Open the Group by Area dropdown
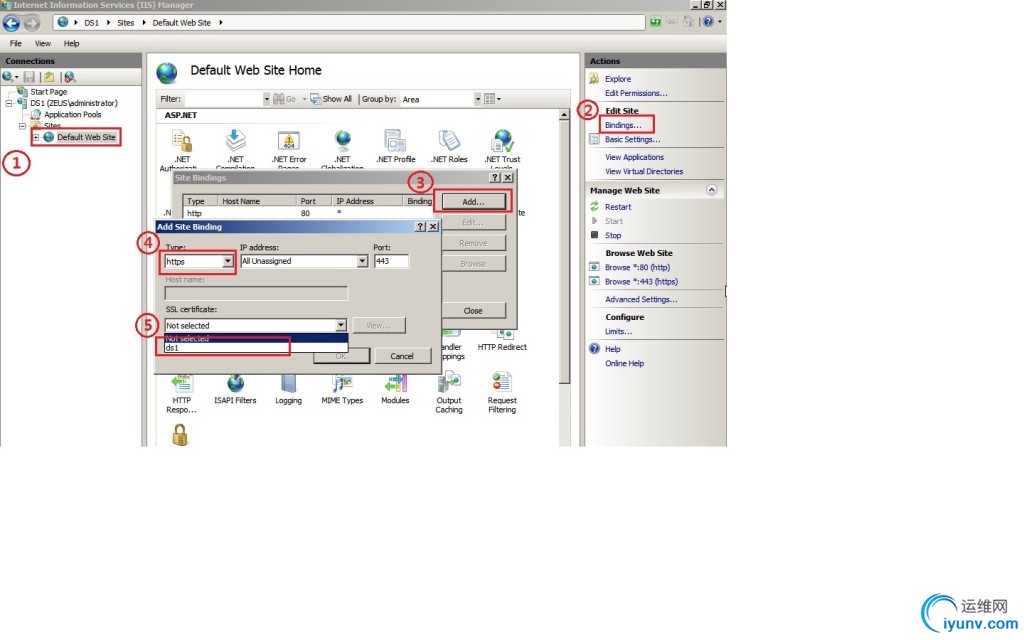The image size is (1024, 640). point(441,99)
